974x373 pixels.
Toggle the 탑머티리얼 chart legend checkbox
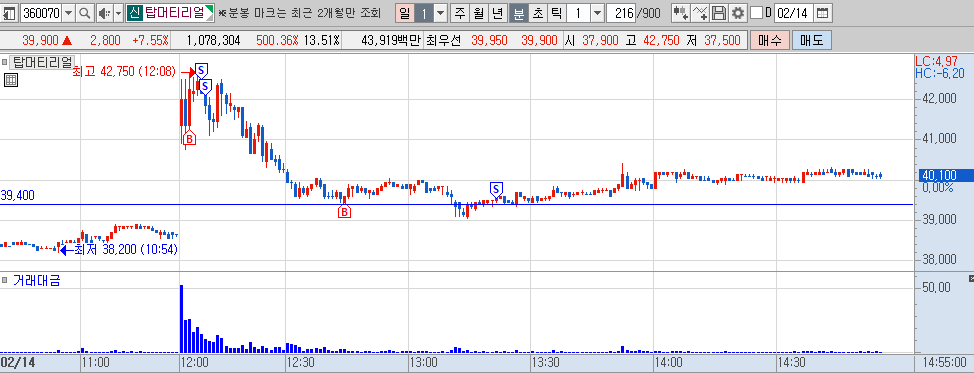(5, 62)
